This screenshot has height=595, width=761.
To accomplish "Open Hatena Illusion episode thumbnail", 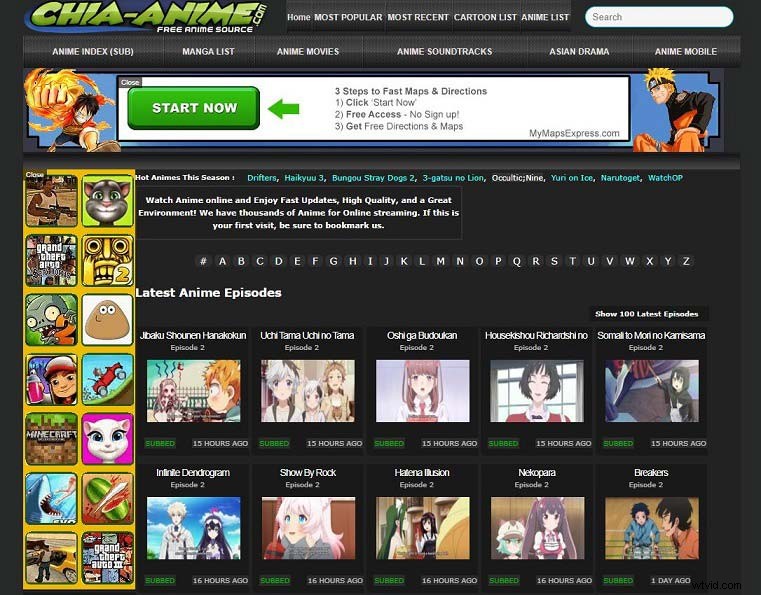I will coord(422,528).
